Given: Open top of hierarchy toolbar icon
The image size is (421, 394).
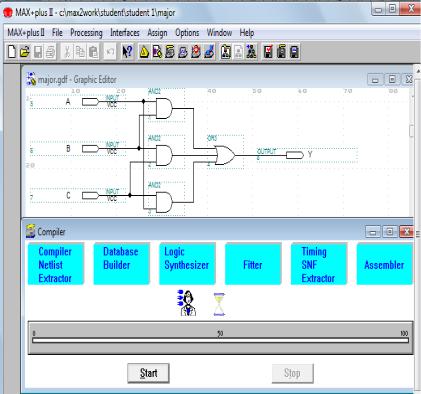Looking at the screenshot, I should point(251,52).
